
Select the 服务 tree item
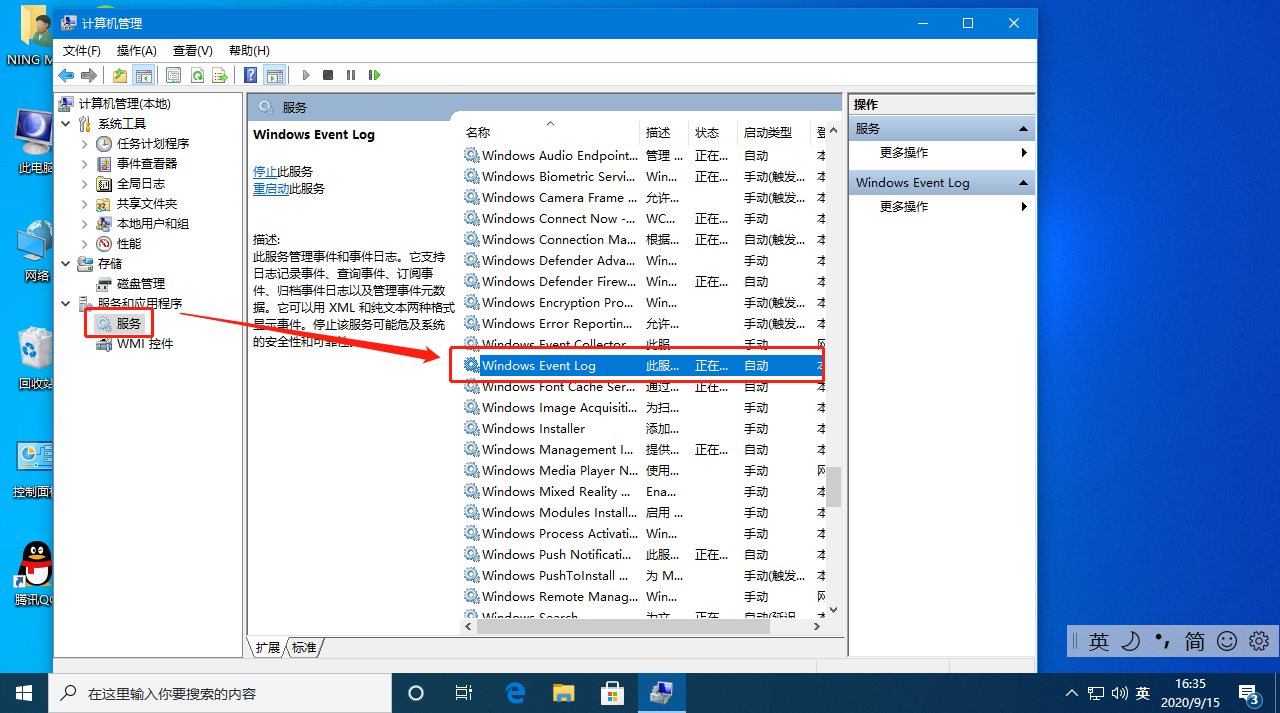tap(119, 323)
